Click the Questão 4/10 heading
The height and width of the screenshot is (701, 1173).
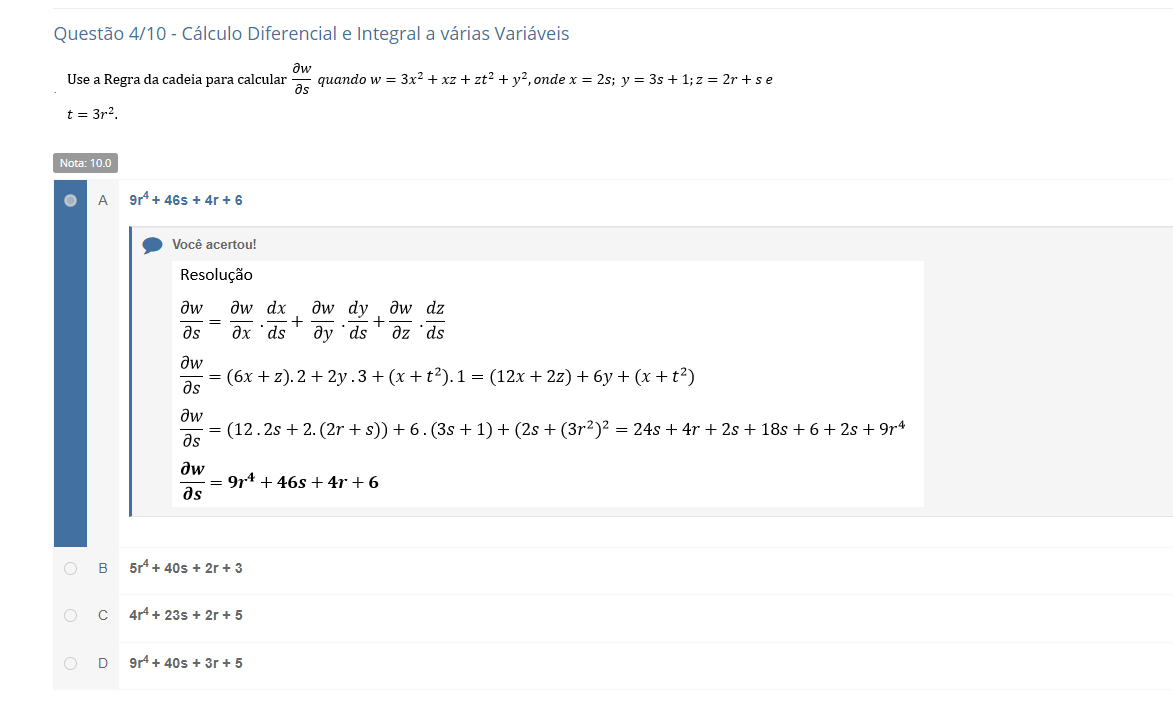pos(311,34)
